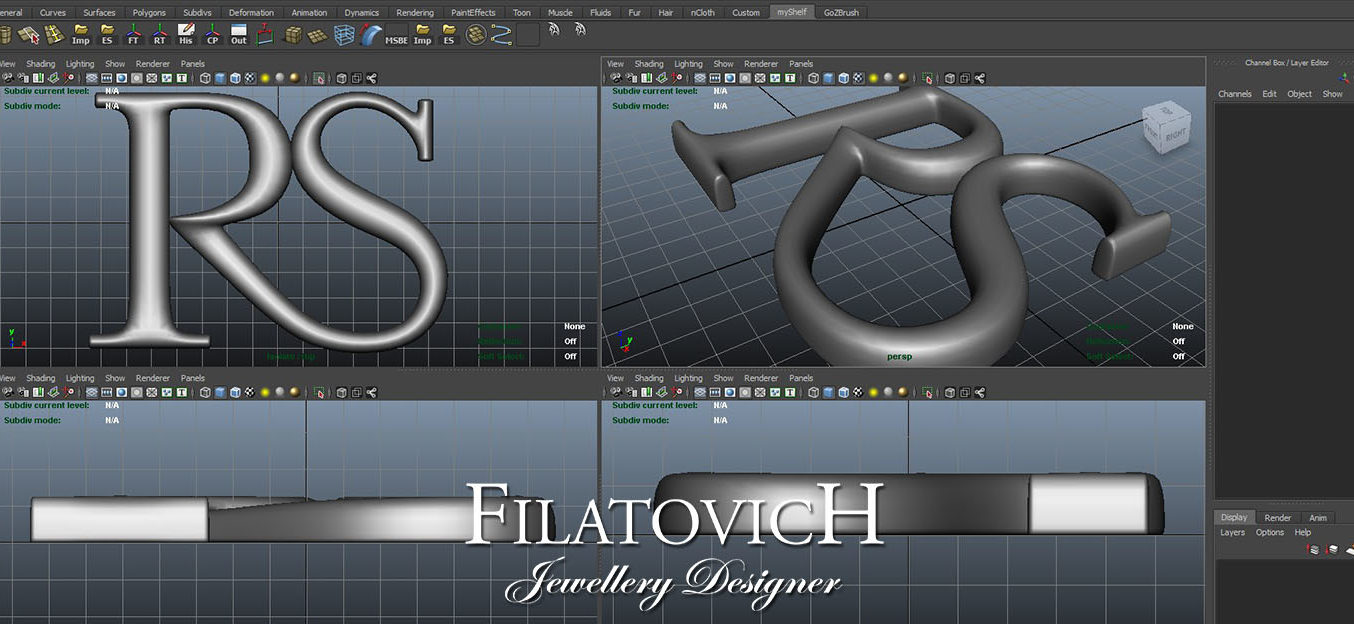Screen dimensions: 1354x624
Task: Click Edit in the Channel Box menu
Action: coord(1269,94)
